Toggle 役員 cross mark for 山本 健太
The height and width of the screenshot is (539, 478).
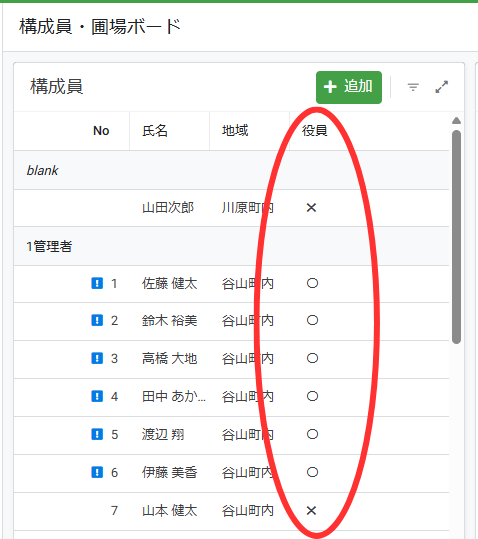311,510
